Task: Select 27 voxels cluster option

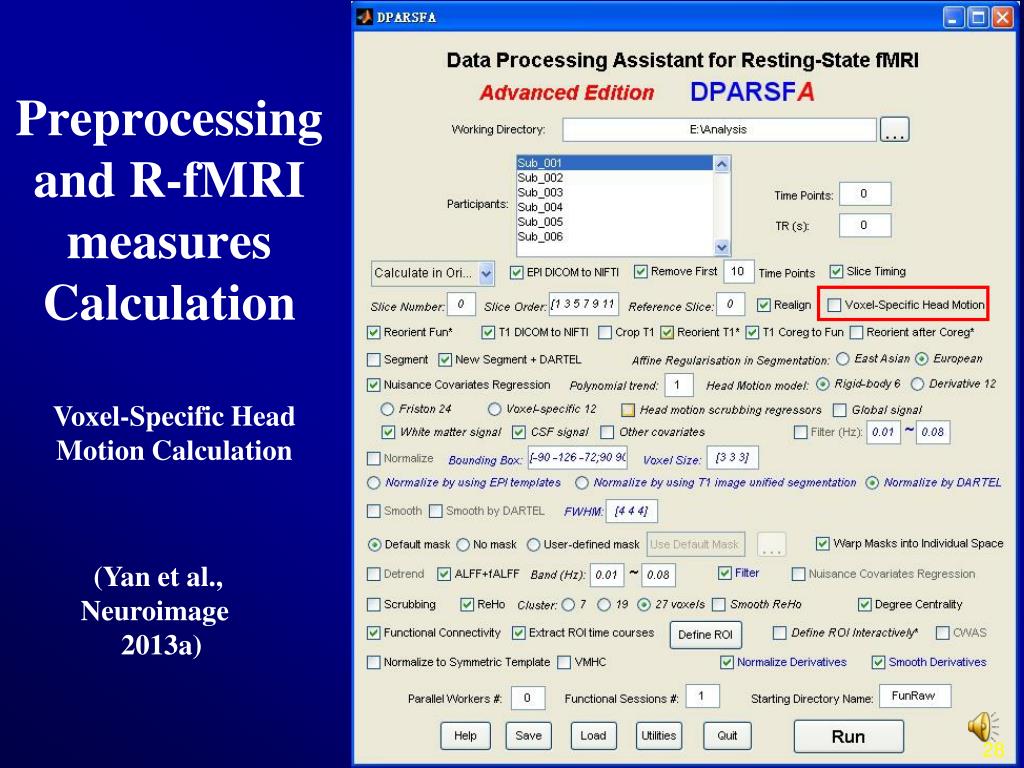Action: [644, 605]
